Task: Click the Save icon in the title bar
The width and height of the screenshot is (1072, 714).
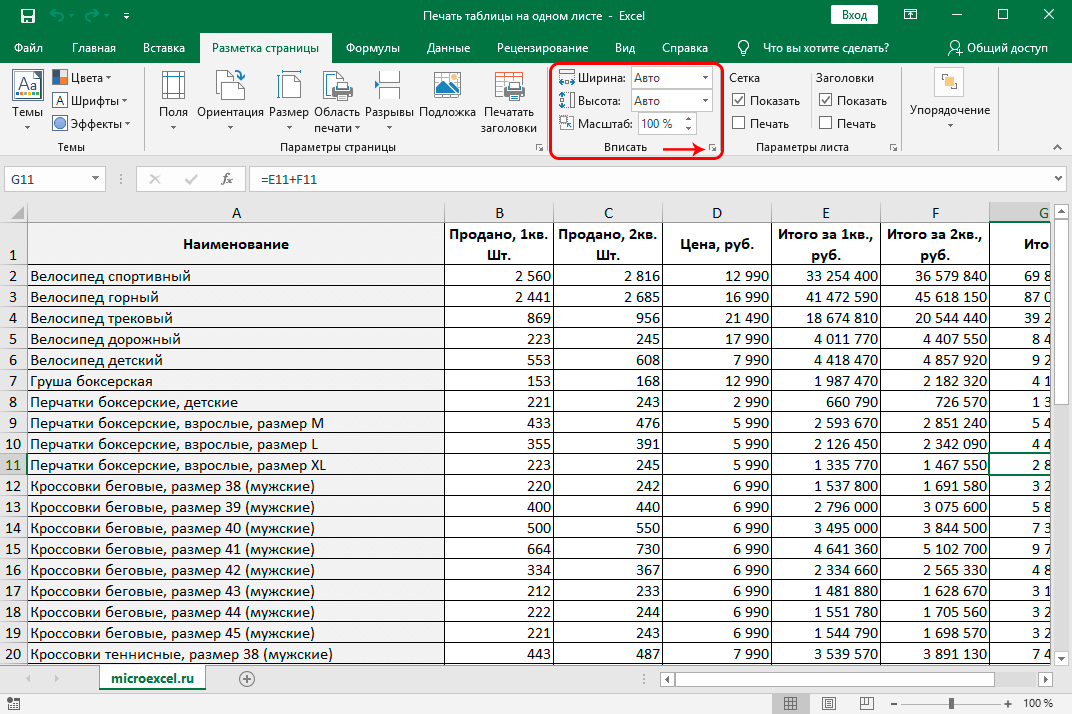Action: (x=27, y=15)
